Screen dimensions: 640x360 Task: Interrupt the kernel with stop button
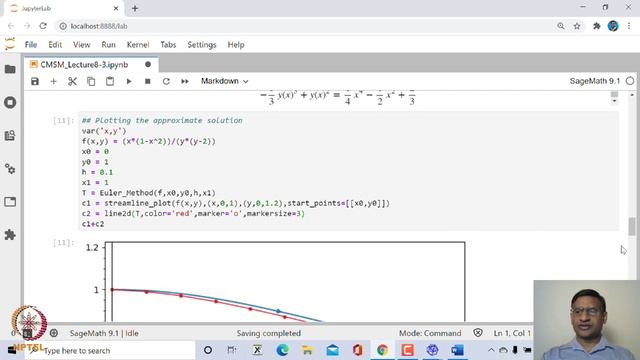point(148,81)
